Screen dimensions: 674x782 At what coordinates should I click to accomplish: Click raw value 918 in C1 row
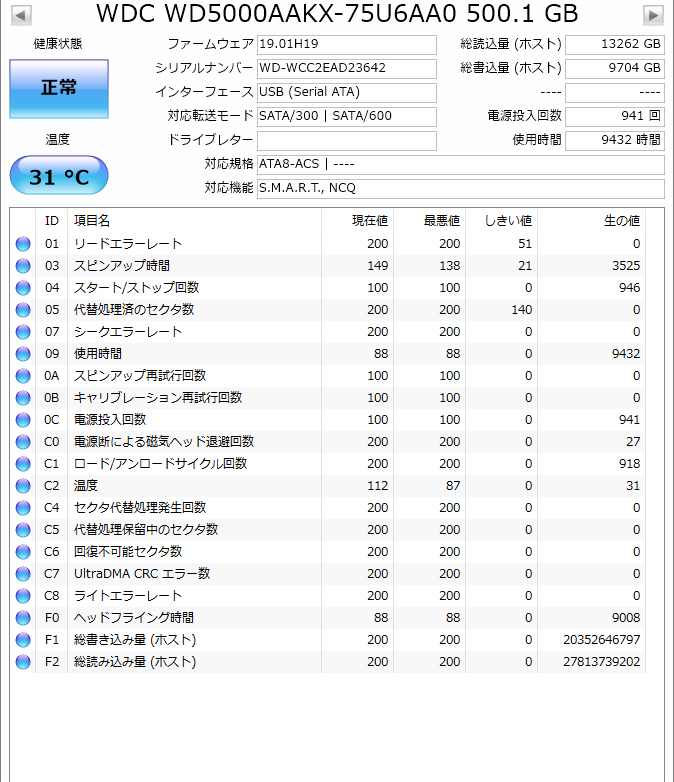(x=629, y=464)
